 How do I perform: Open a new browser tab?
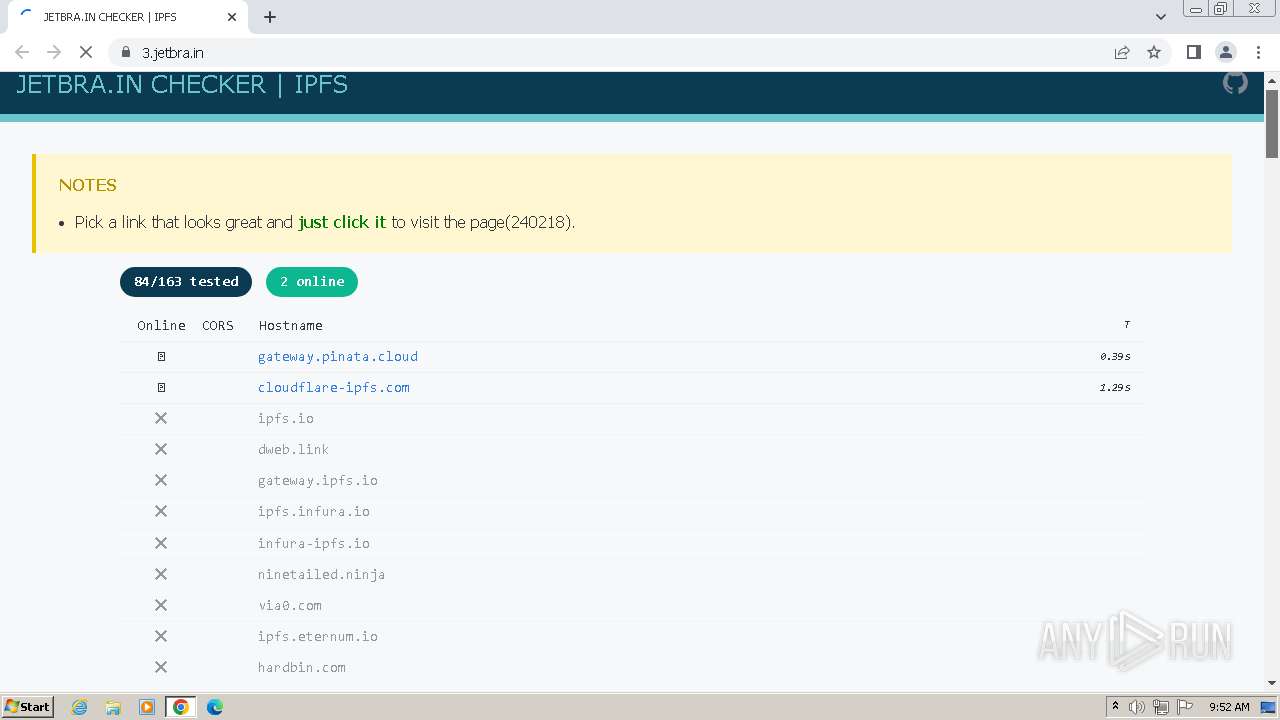pos(270,17)
